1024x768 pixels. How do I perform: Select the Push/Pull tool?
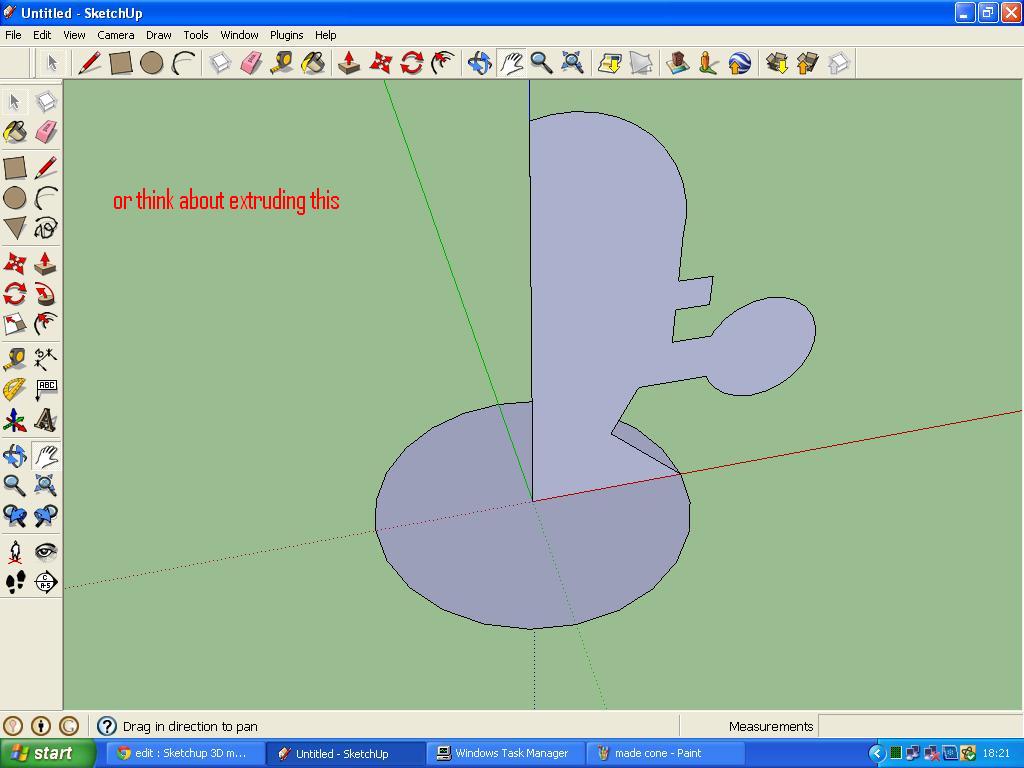pyautogui.click(x=45, y=262)
